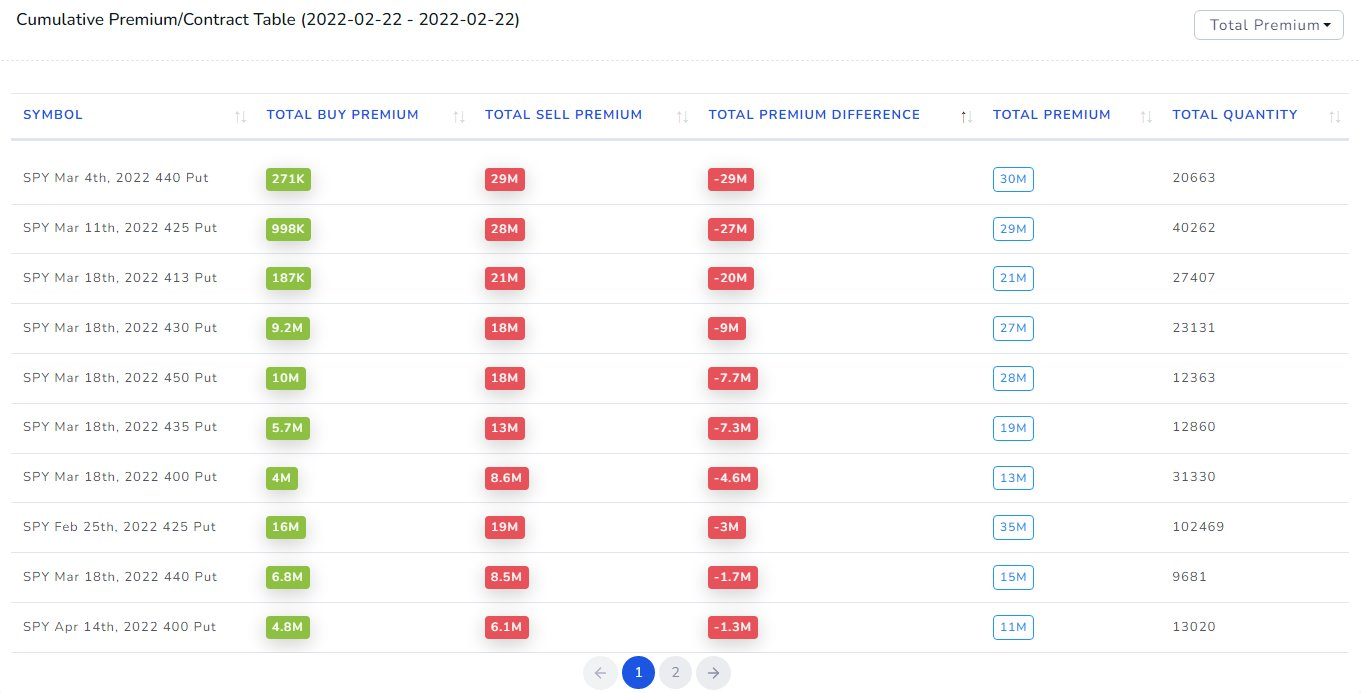Select SPY Mar 11th, 2022 425 Put
The height and width of the screenshot is (693, 1361).
point(120,228)
